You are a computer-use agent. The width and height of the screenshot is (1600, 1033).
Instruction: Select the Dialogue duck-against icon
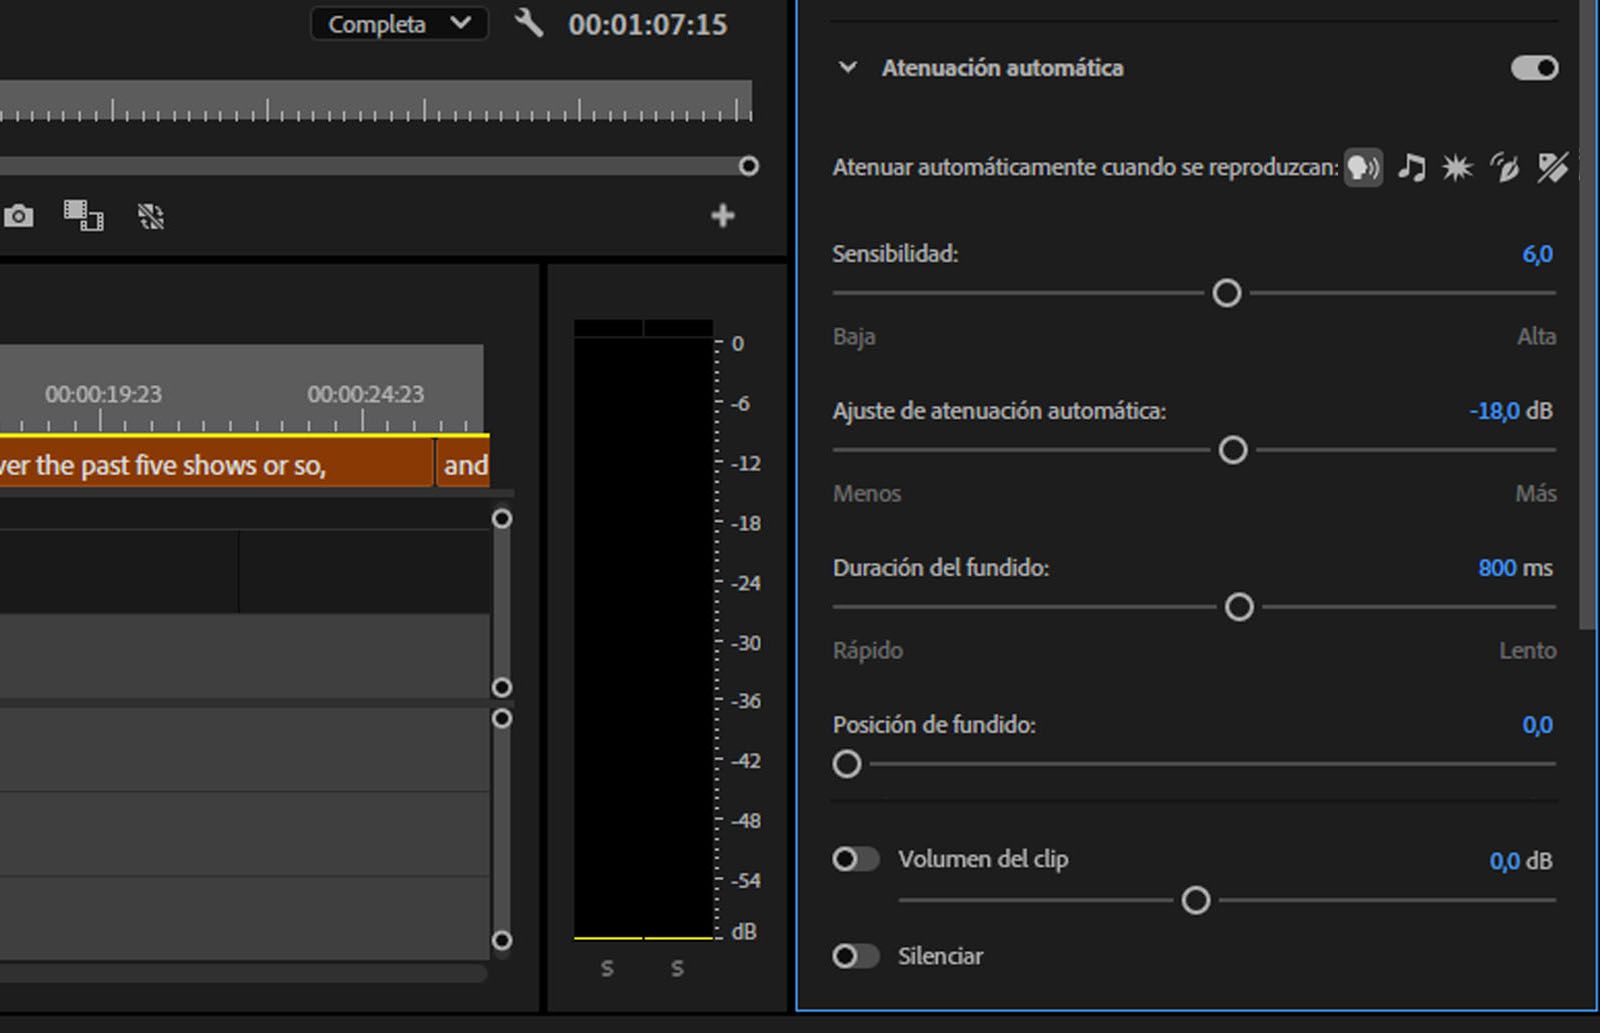1363,167
